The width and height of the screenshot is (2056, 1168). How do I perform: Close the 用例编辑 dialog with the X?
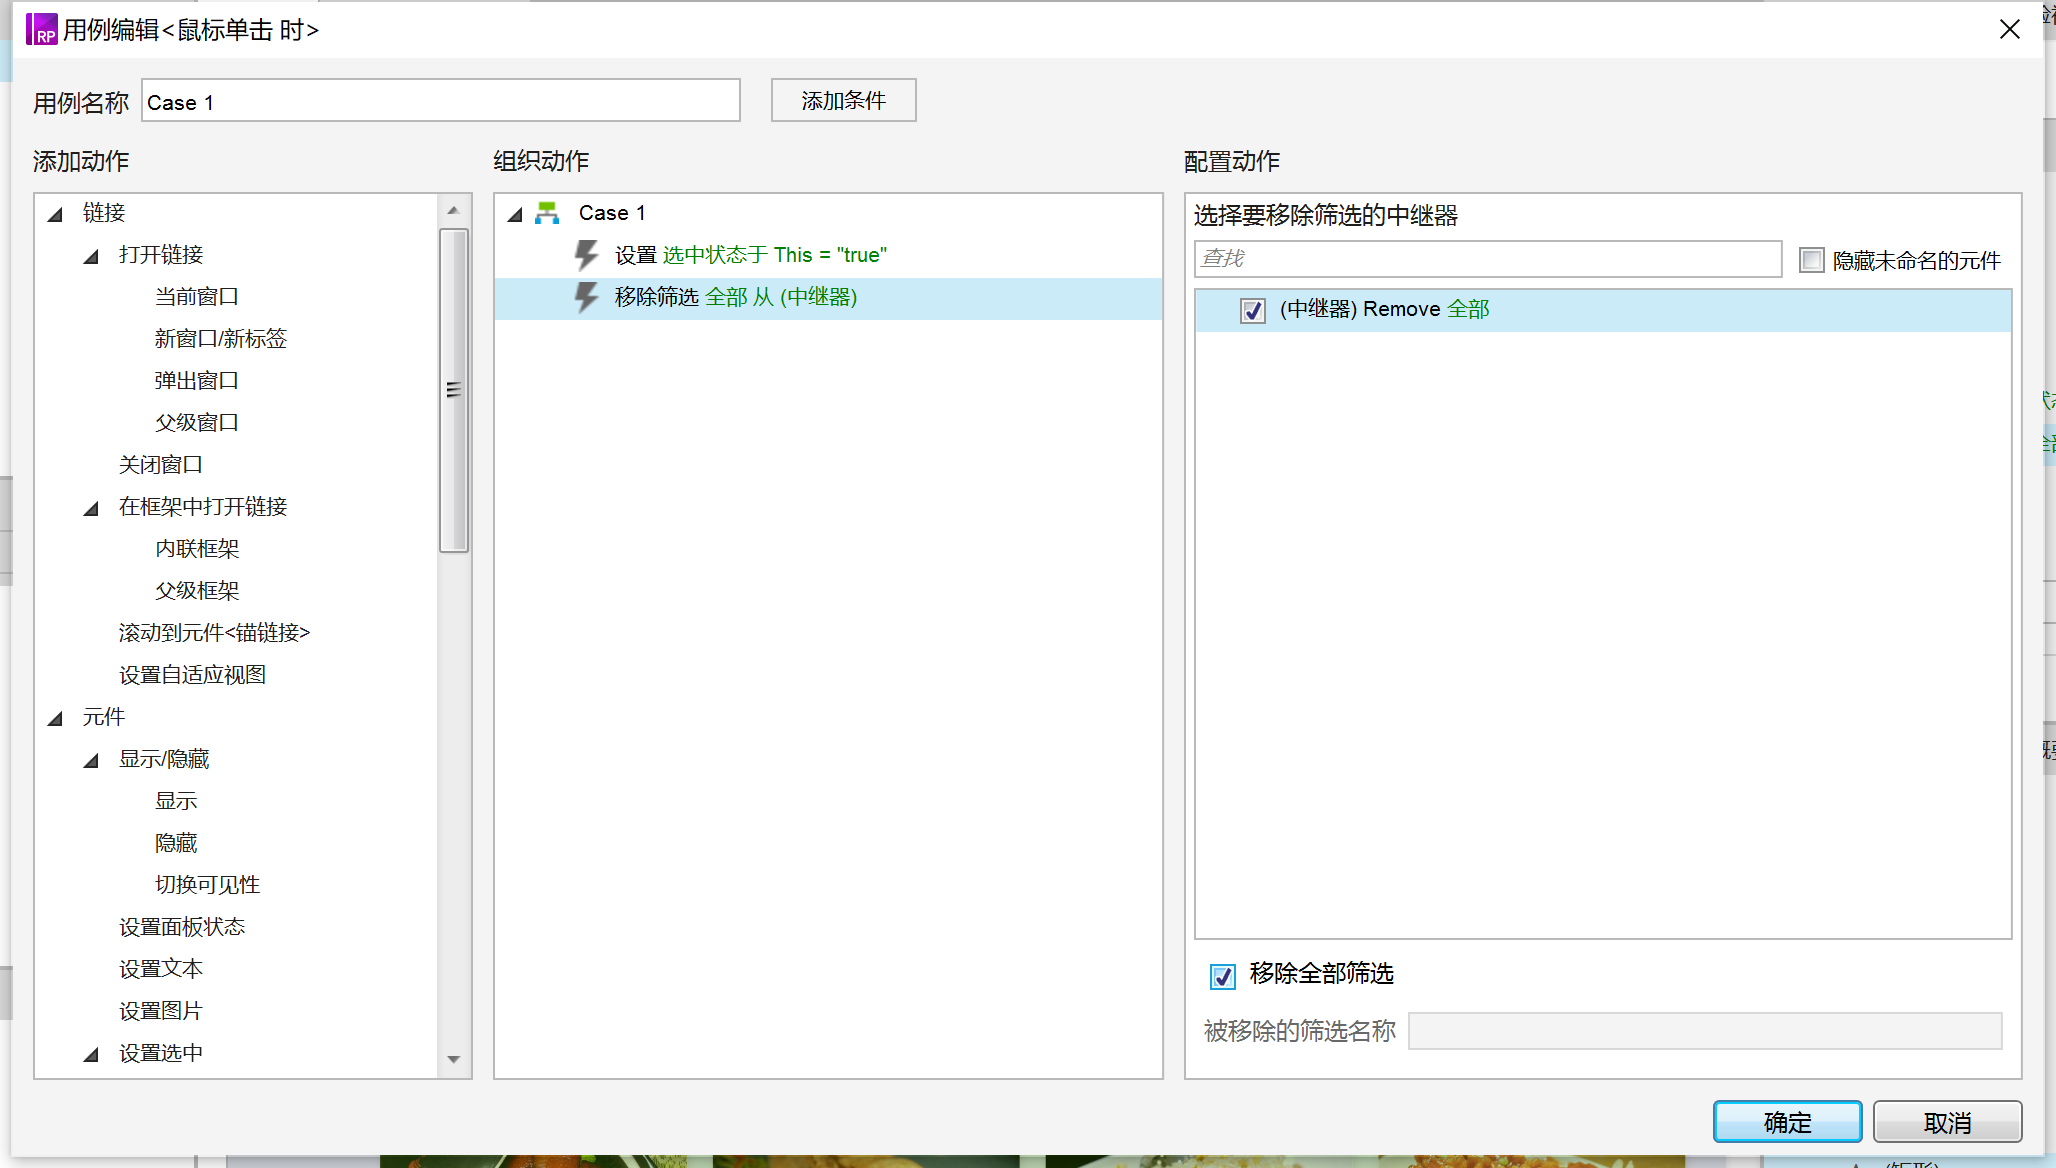tap(2010, 30)
